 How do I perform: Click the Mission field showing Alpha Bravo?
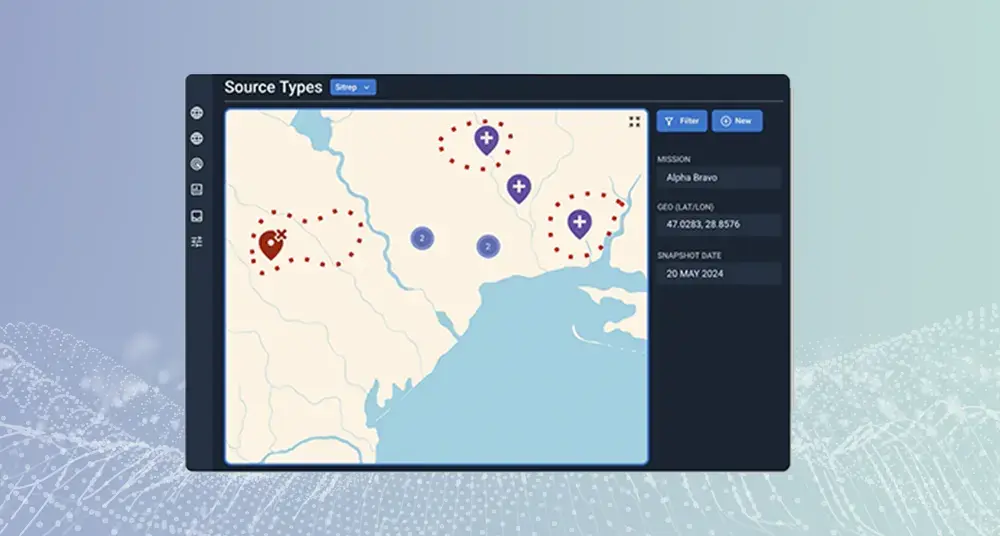[719, 178]
